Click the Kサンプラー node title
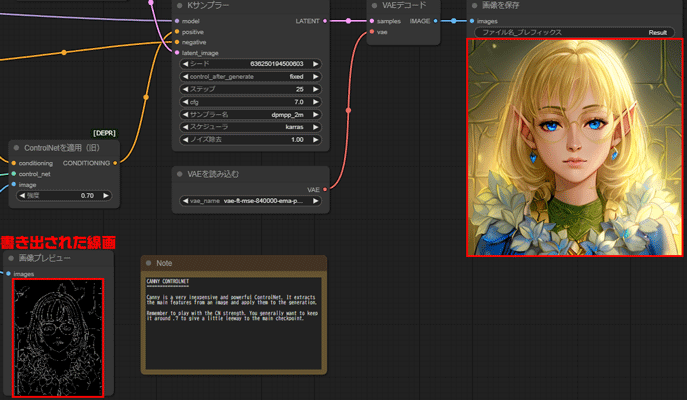Image resolution: width=687 pixels, height=400 pixels. point(208,6)
